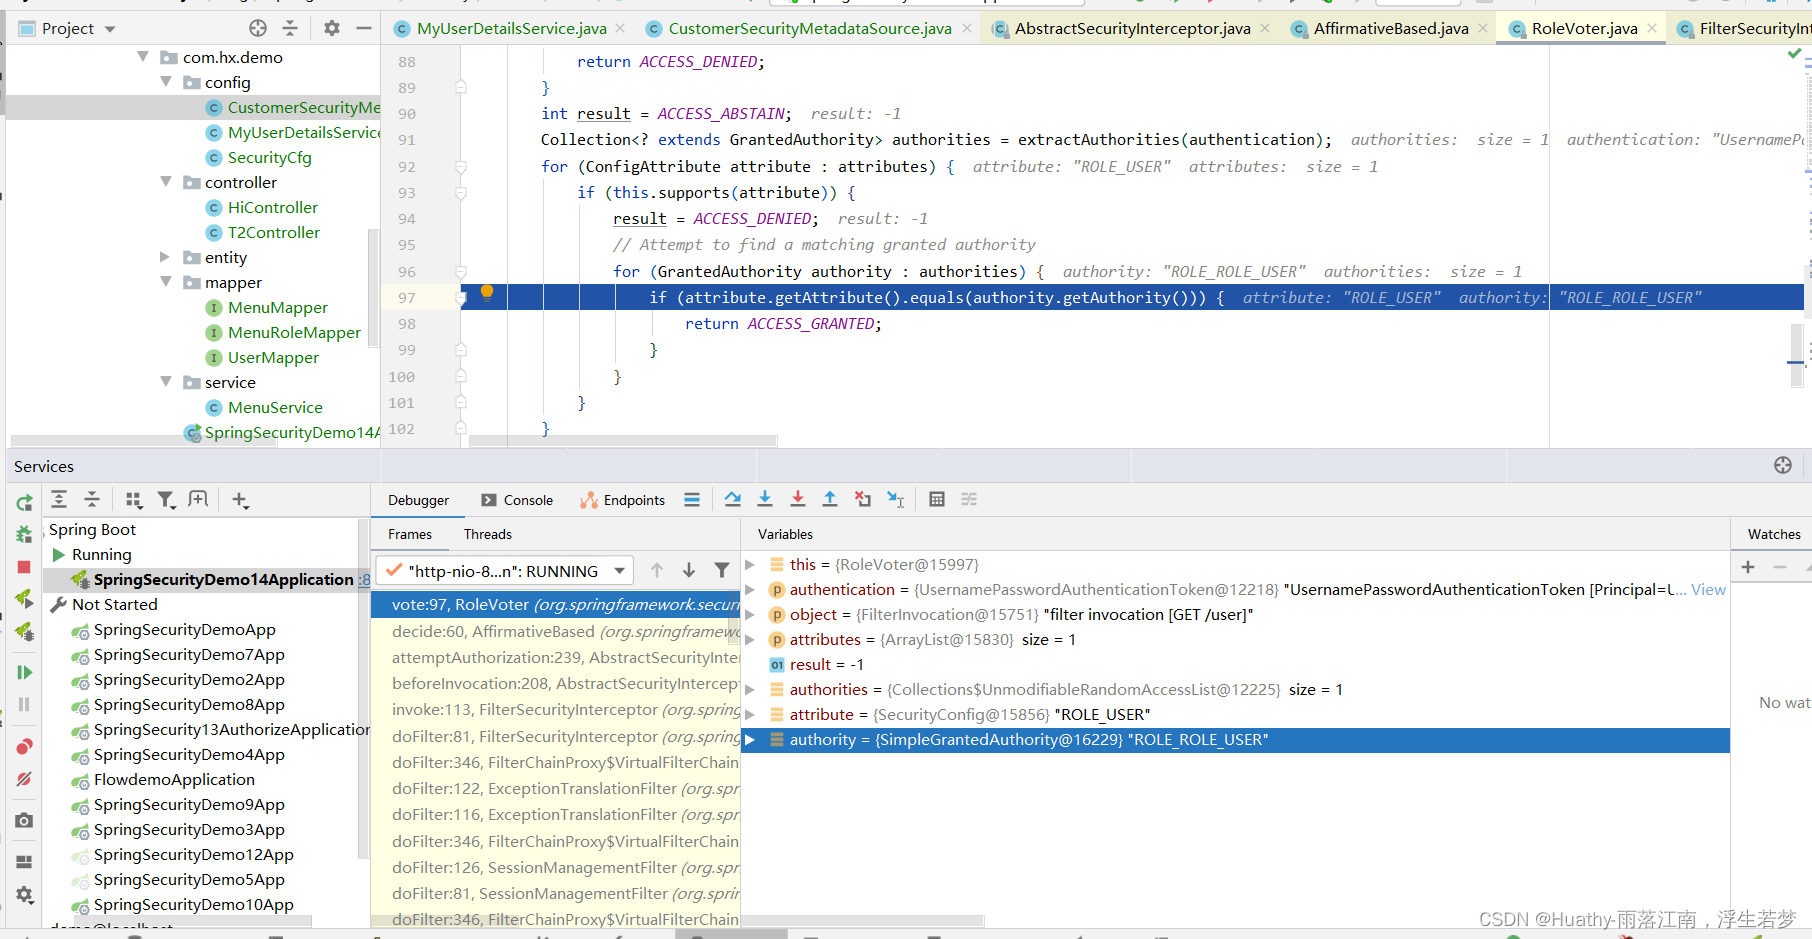
Task: Collapse the com.hx.demo package
Action: pyautogui.click(x=143, y=57)
